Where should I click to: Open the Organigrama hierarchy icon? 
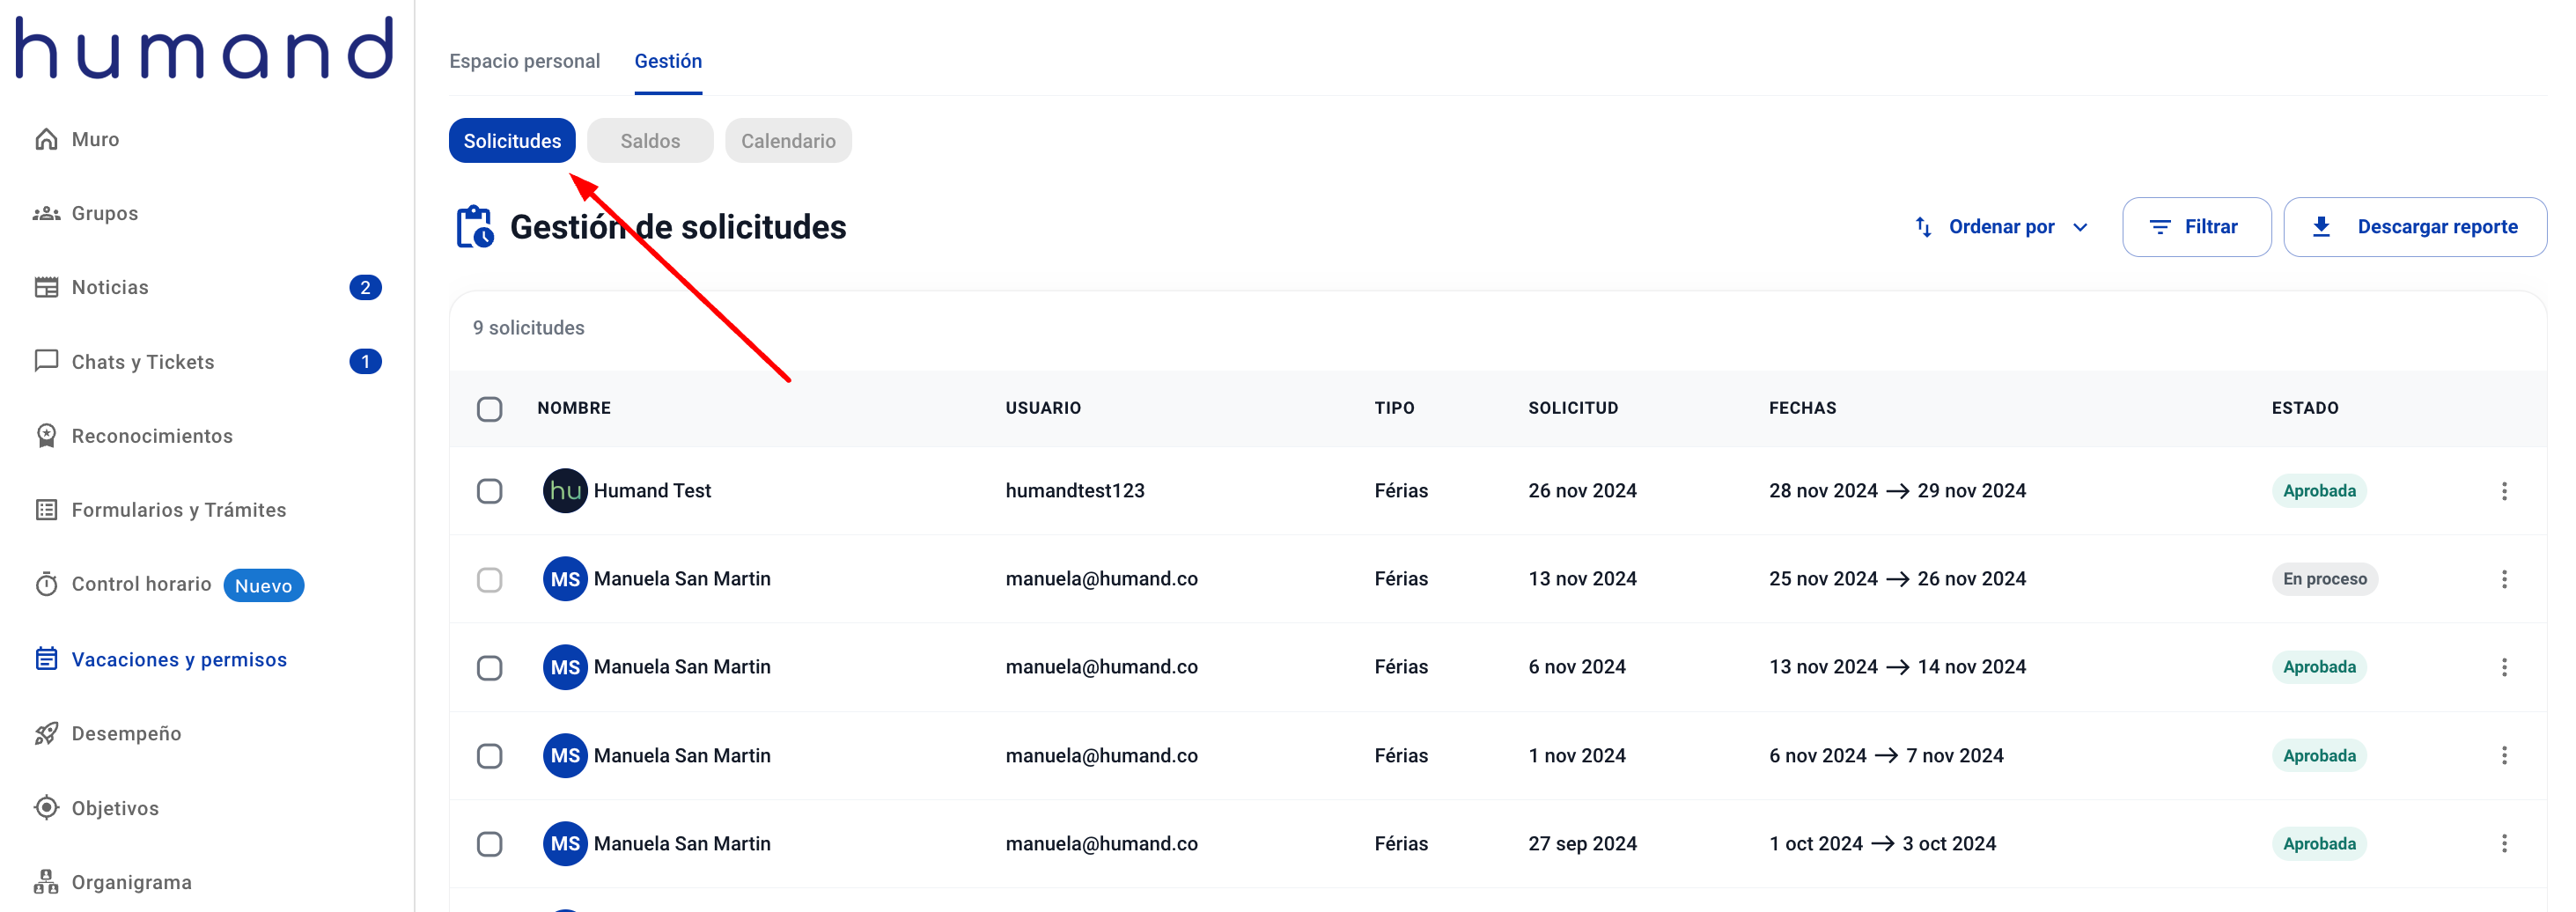pos(46,882)
